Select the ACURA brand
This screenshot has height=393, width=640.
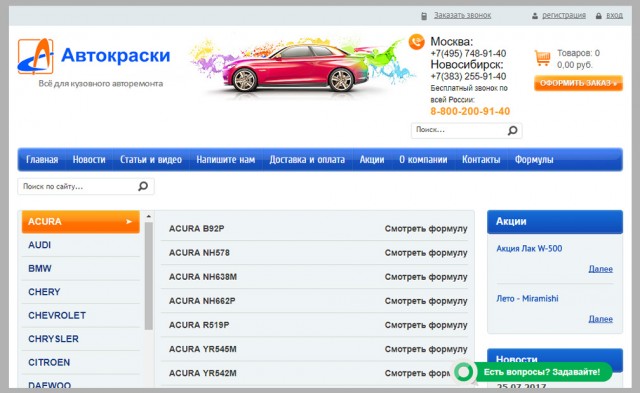[x=80, y=222]
